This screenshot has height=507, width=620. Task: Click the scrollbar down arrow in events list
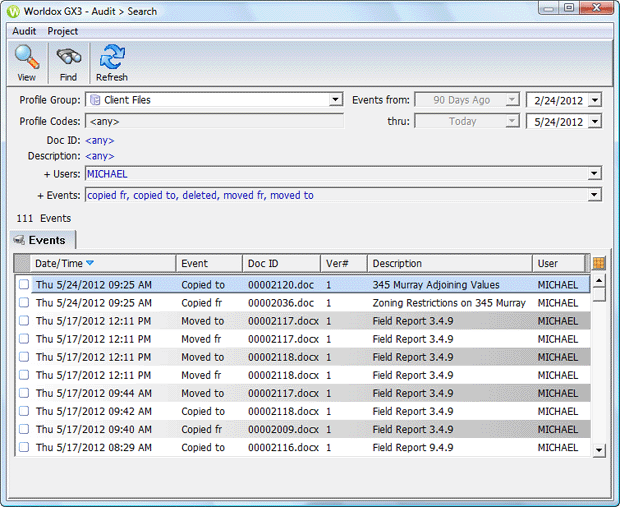(x=599, y=450)
